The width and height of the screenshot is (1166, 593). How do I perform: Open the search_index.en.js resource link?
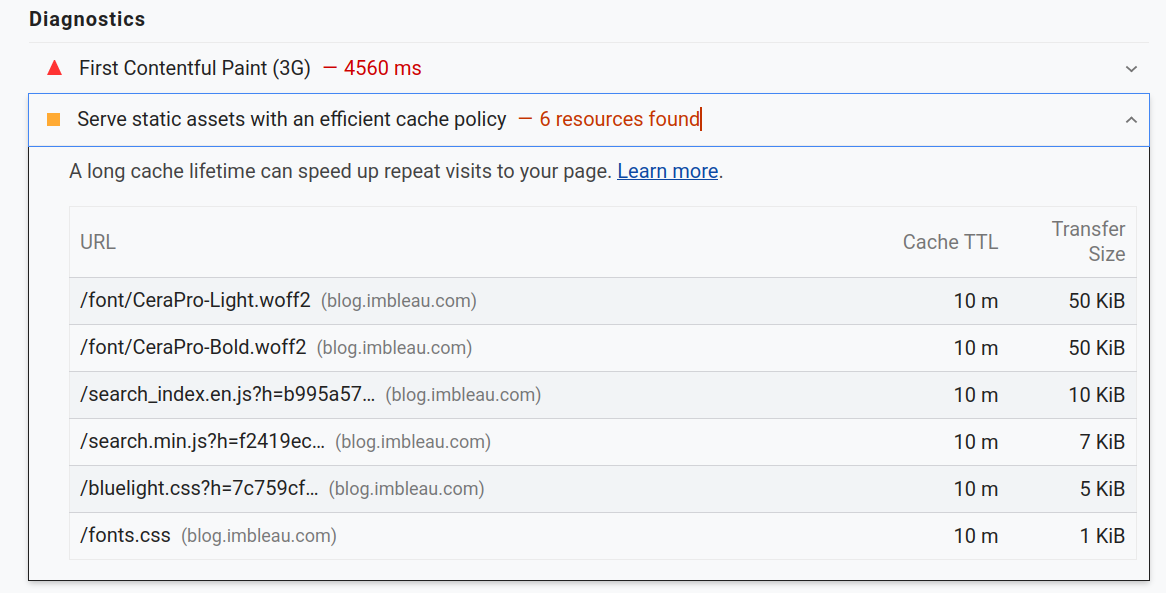coord(227,395)
